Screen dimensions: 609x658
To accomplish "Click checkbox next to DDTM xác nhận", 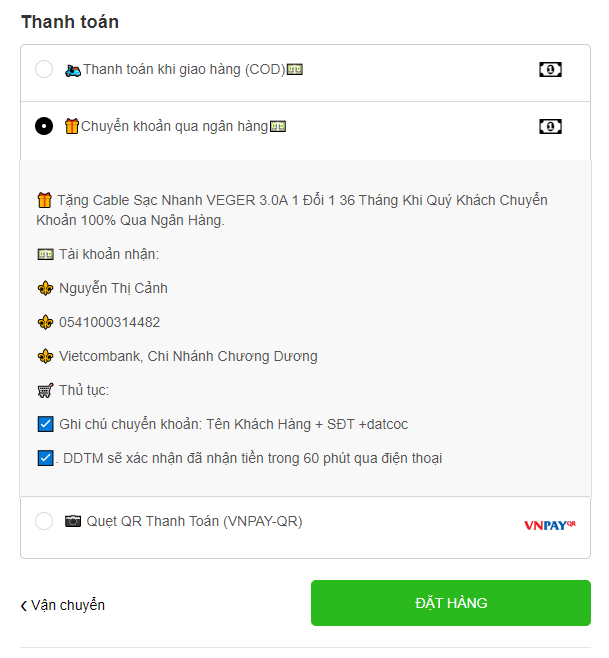I will 45,458.
